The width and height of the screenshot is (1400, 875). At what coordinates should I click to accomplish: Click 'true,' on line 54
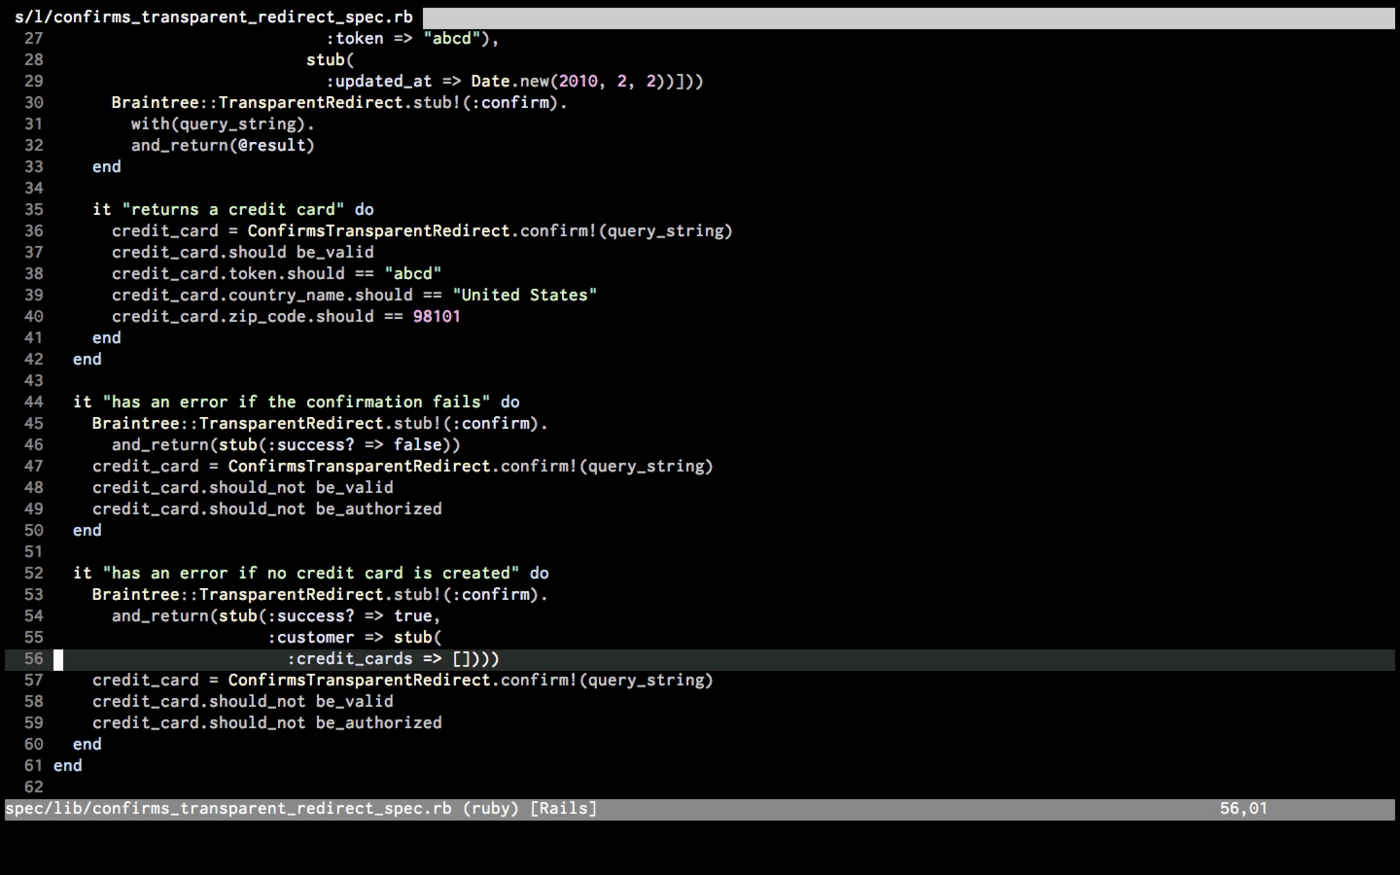pyautogui.click(x=418, y=616)
